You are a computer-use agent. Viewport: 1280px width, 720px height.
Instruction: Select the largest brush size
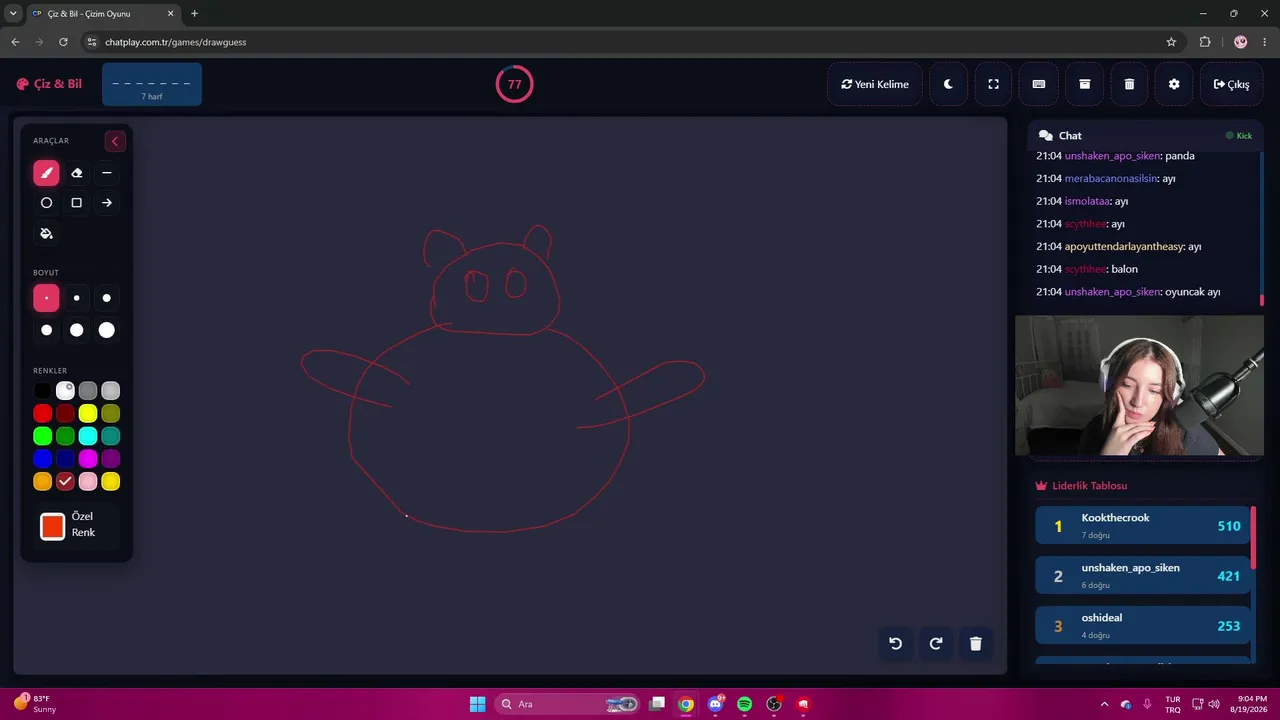tap(107, 330)
